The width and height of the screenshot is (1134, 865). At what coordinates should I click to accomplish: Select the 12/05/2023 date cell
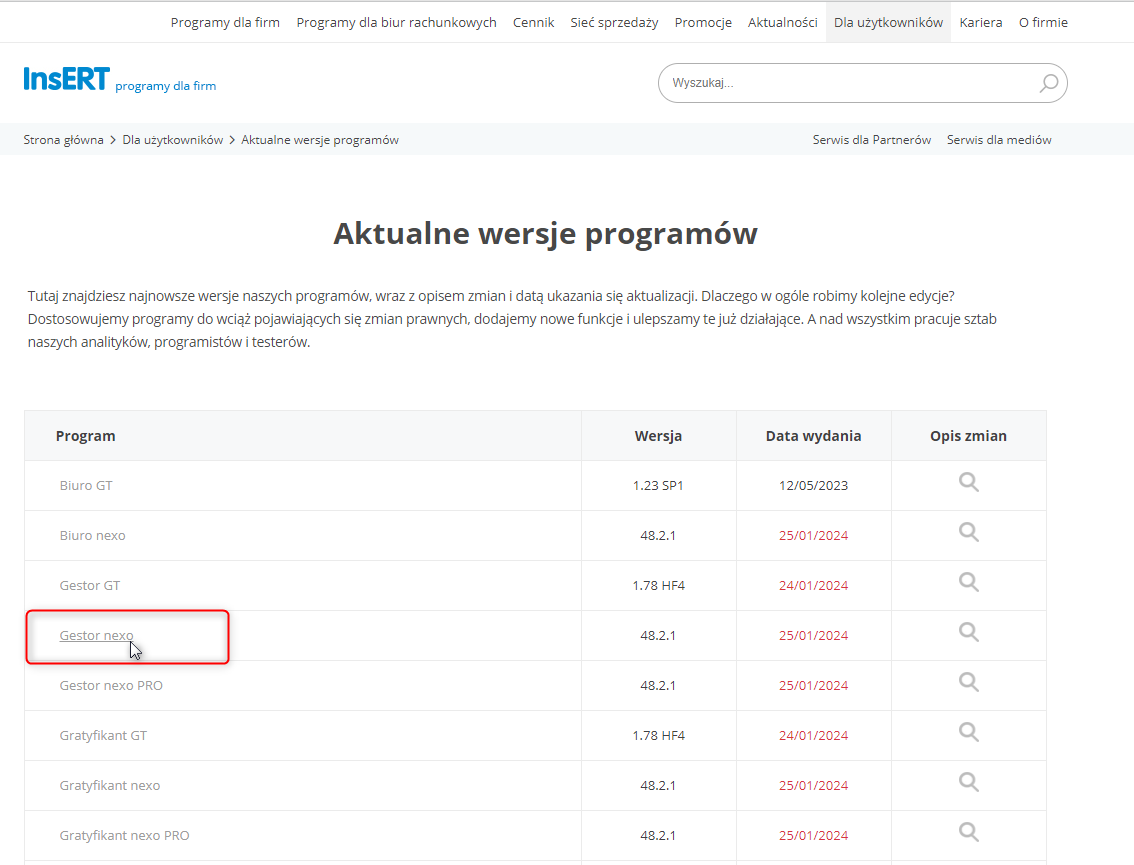pos(814,485)
